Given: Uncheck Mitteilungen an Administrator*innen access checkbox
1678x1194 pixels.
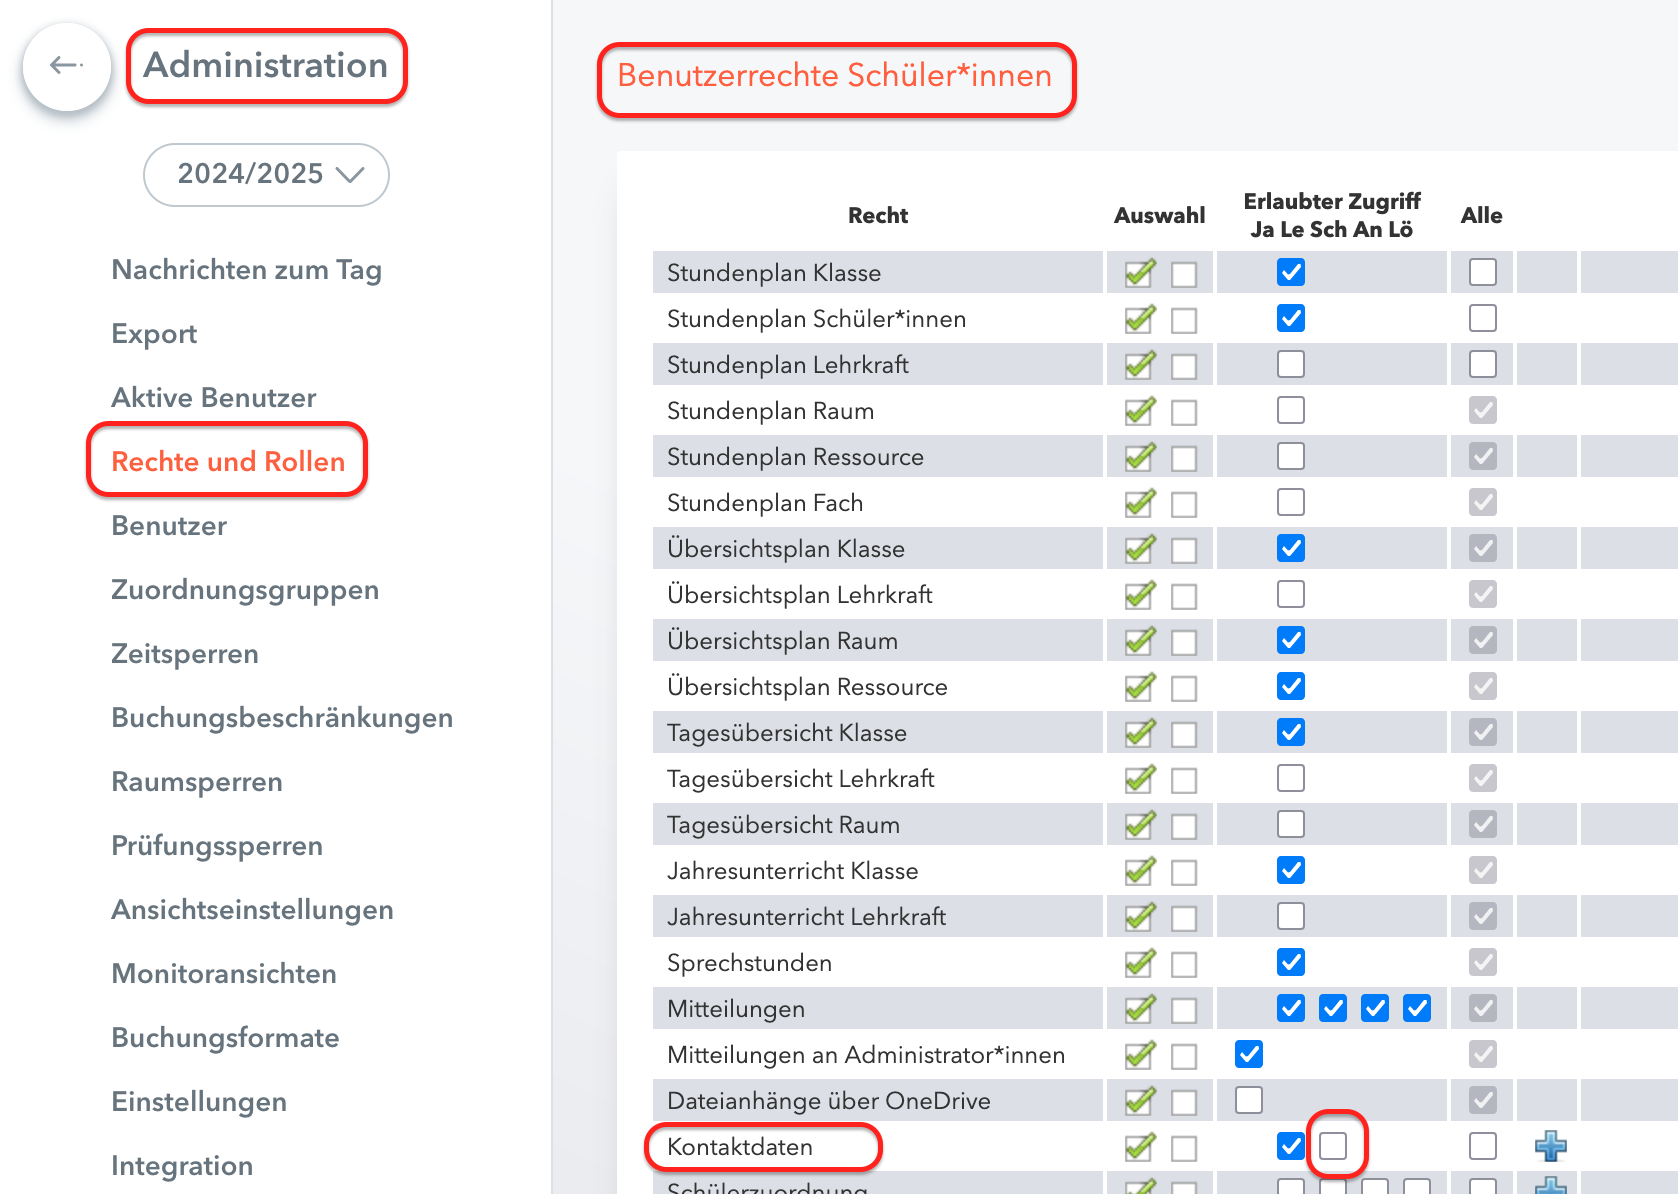Looking at the screenshot, I should click(1249, 1054).
